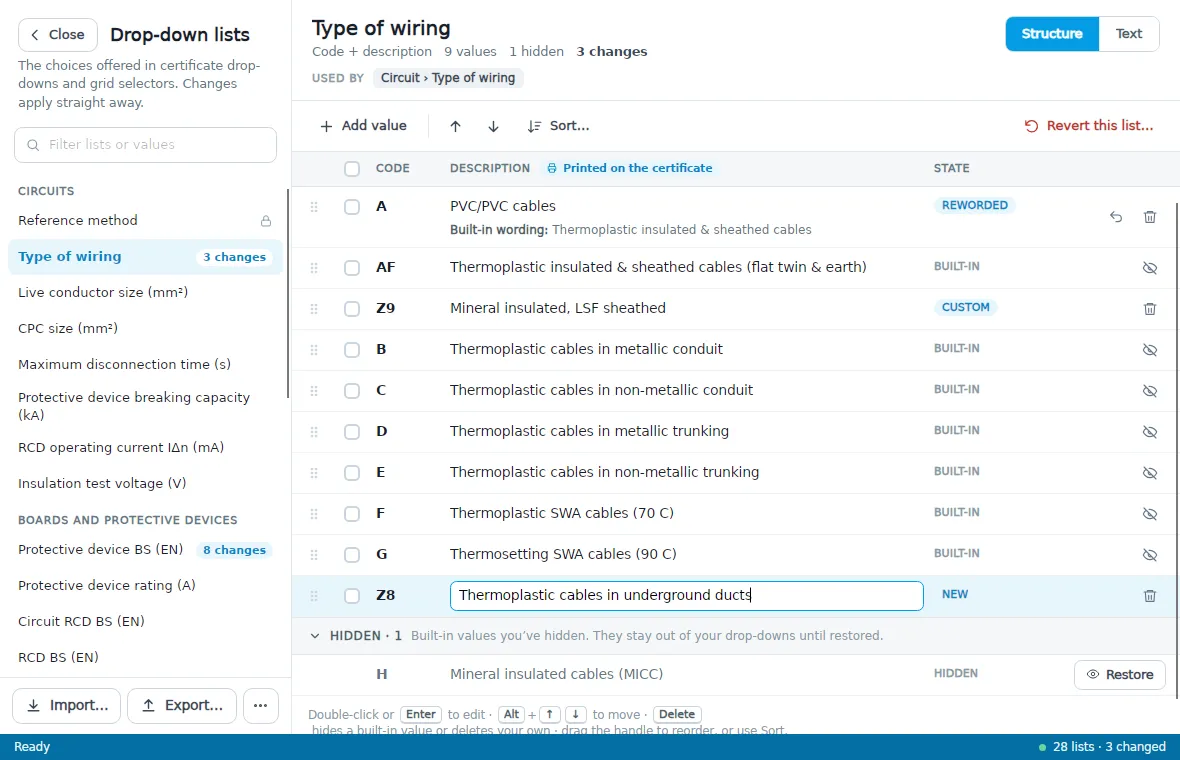Screen dimensions: 1180x760
Task: Click Add value button
Action: click(363, 126)
